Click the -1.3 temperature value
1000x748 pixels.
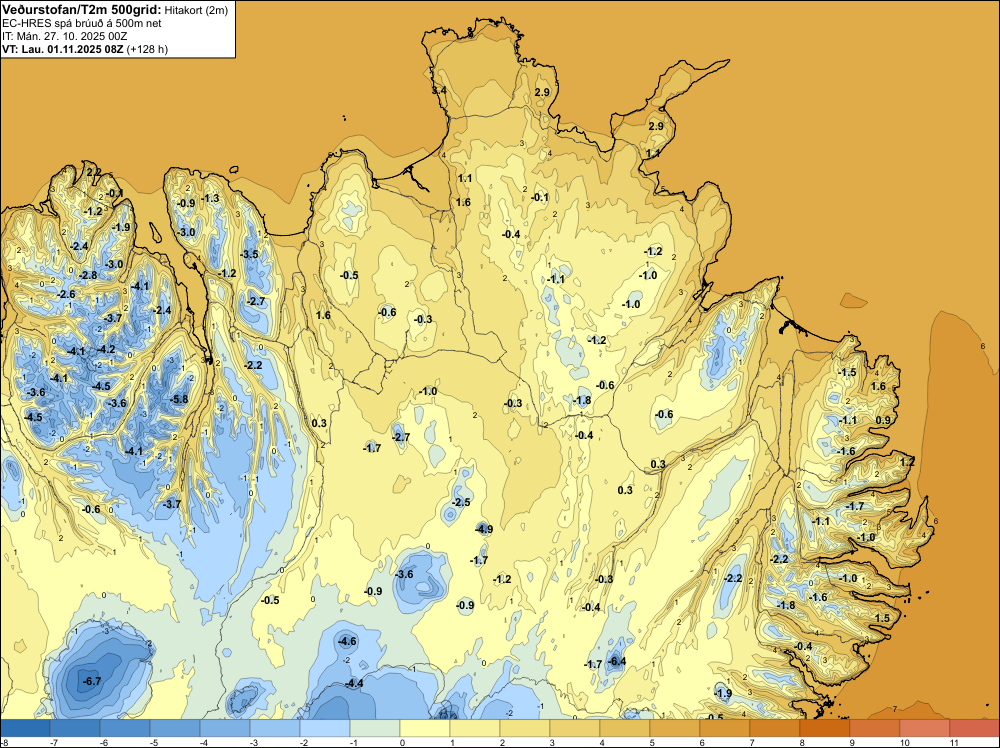click(210, 198)
